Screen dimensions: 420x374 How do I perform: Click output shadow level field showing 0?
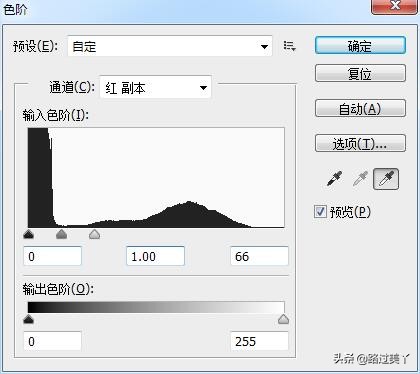pyautogui.click(x=52, y=341)
